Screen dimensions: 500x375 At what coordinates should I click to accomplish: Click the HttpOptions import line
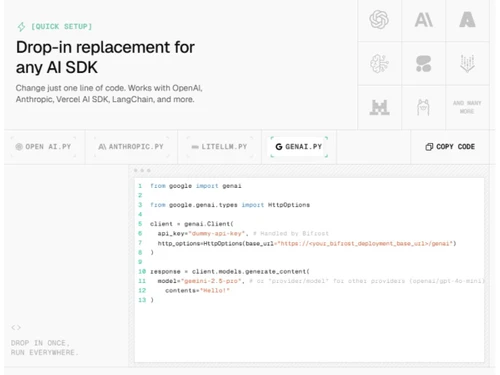pos(230,205)
